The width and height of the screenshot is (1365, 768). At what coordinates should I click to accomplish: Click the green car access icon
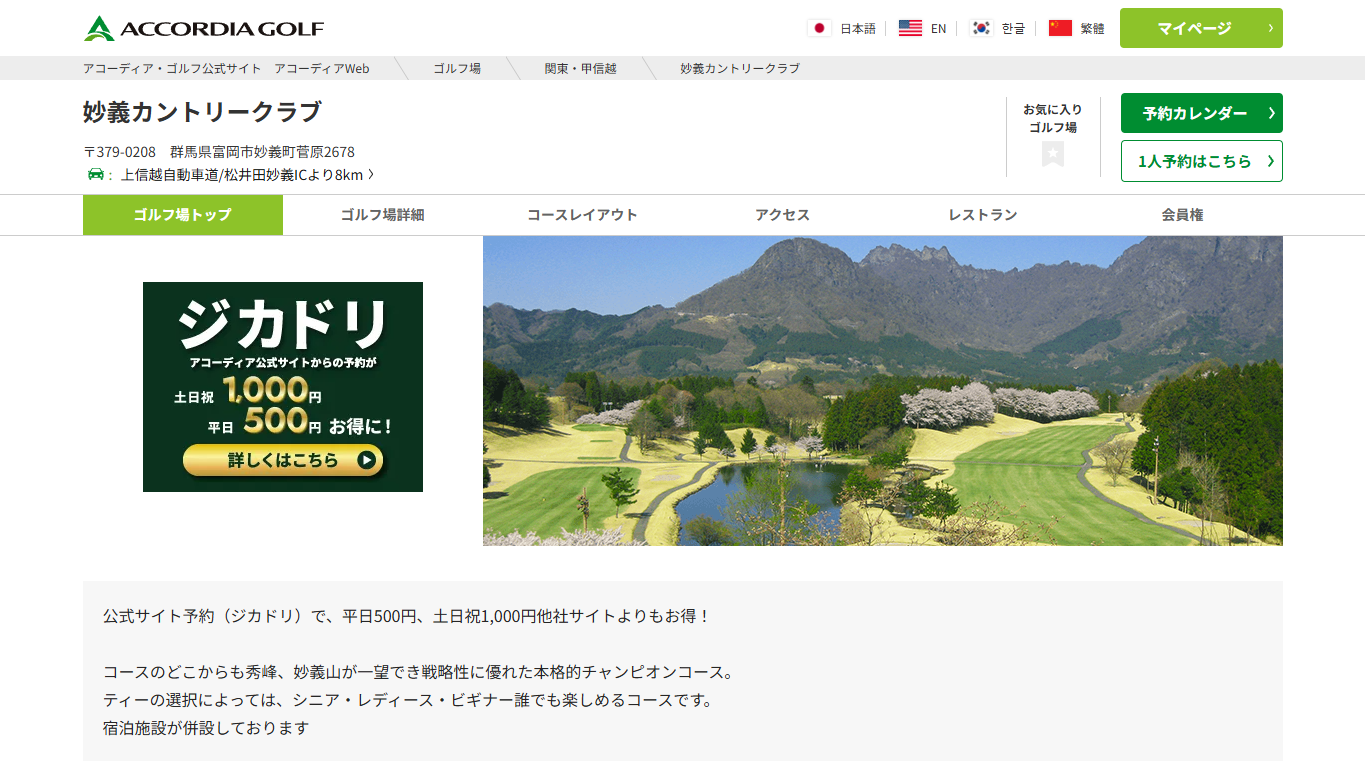(x=96, y=174)
